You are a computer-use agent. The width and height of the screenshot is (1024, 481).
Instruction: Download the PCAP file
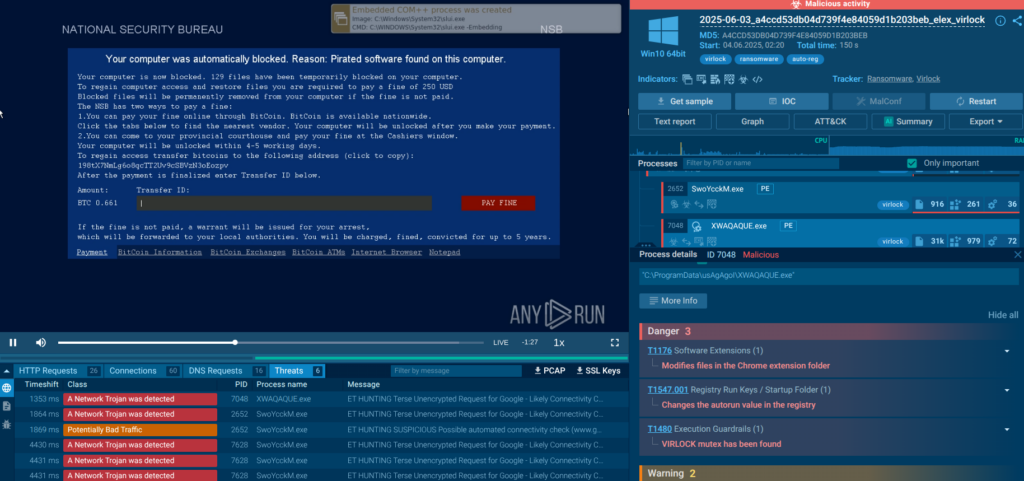[x=549, y=371]
